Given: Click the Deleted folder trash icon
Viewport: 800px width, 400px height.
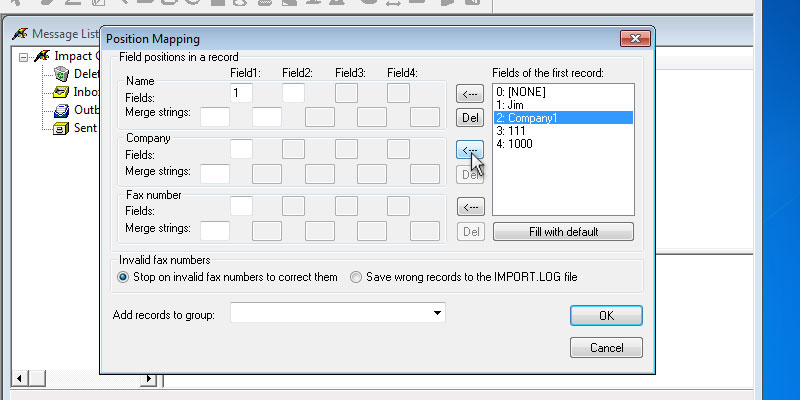Looking at the screenshot, I should click(x=61, y=74).
